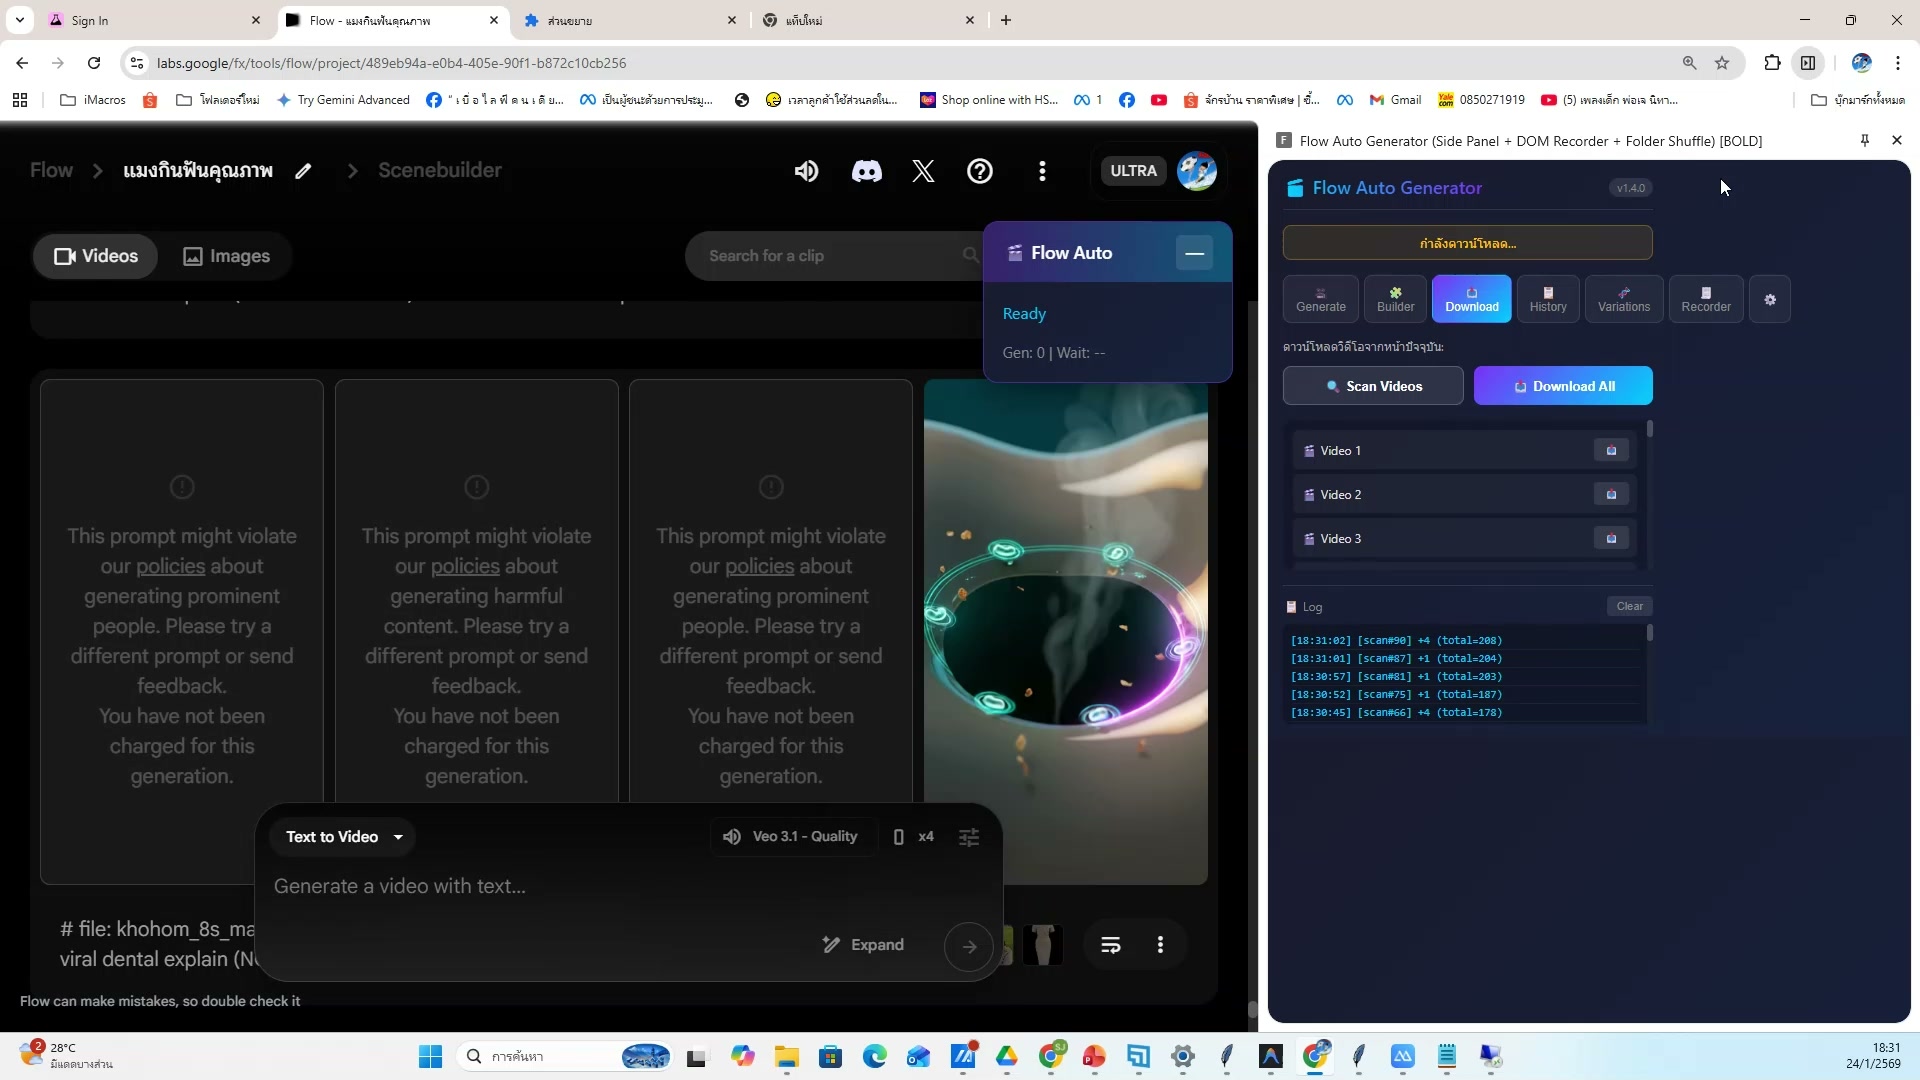The height and width of the screenshot is (1080, 1920).
Task: Click the video list scrollbar in panel
Action: pos(1649,430)
